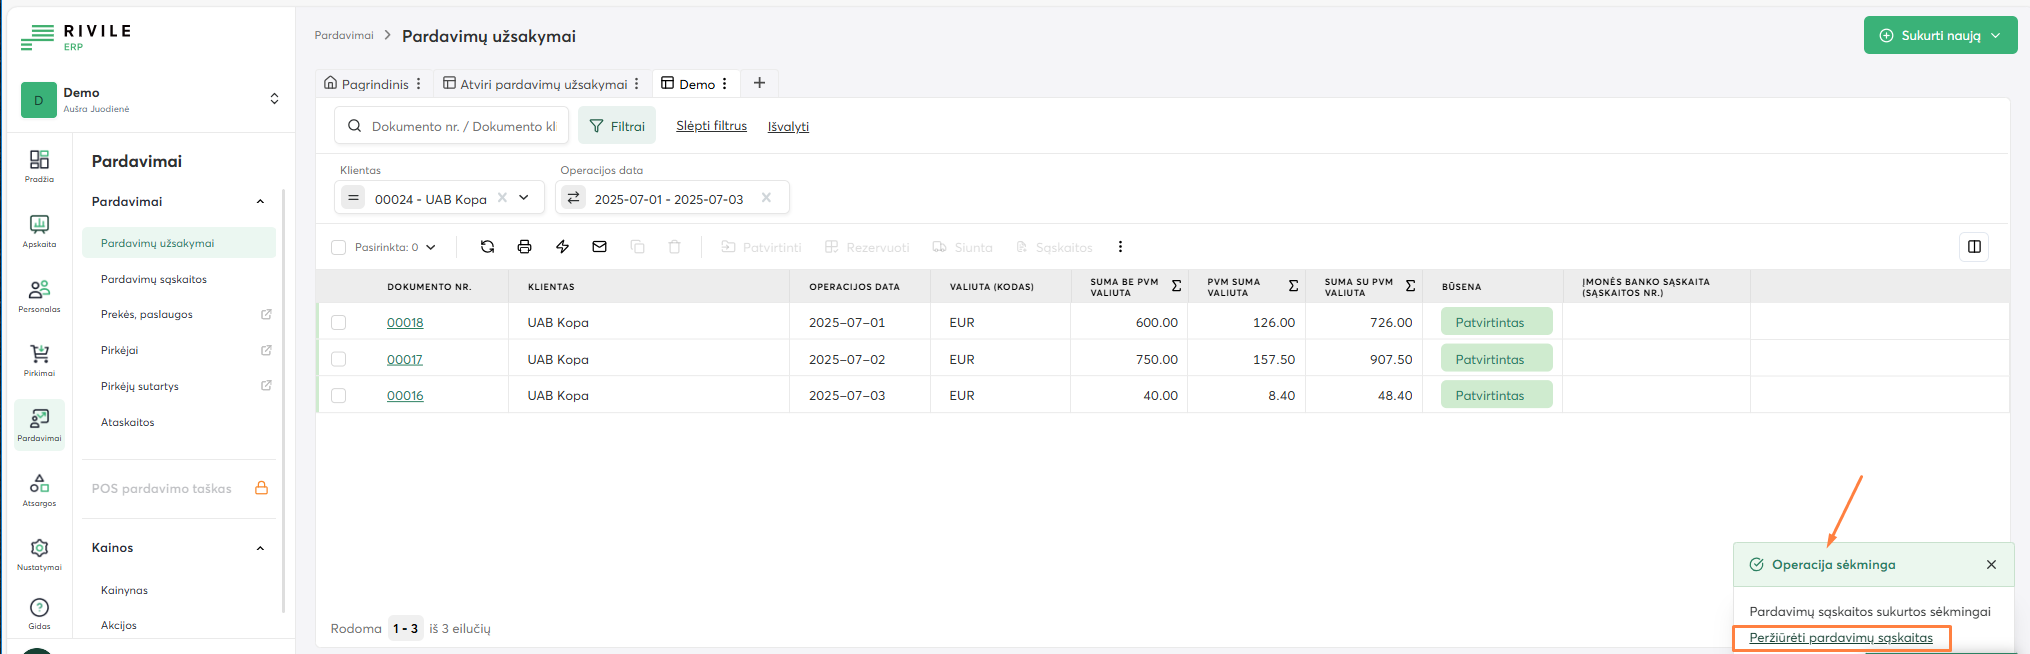The image size is (2030, 654).
Task: Select checkbox for order 00017
Action: coord(339,359)
